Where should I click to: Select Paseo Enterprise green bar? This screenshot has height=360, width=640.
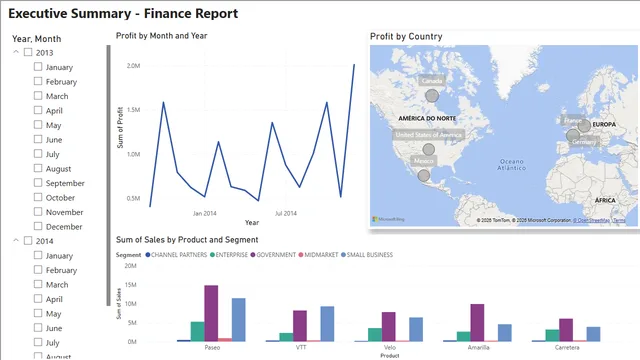coord(198,331)
